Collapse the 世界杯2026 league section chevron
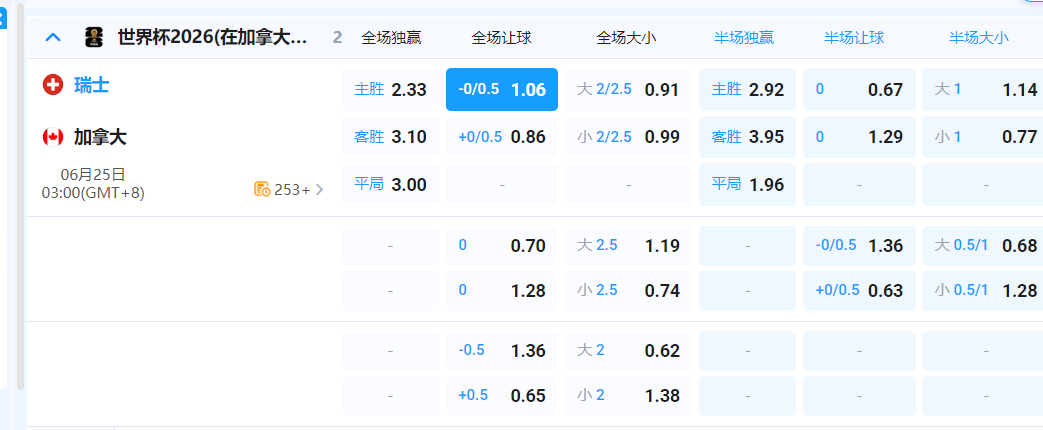1043x430 pixels. point(53,37)
